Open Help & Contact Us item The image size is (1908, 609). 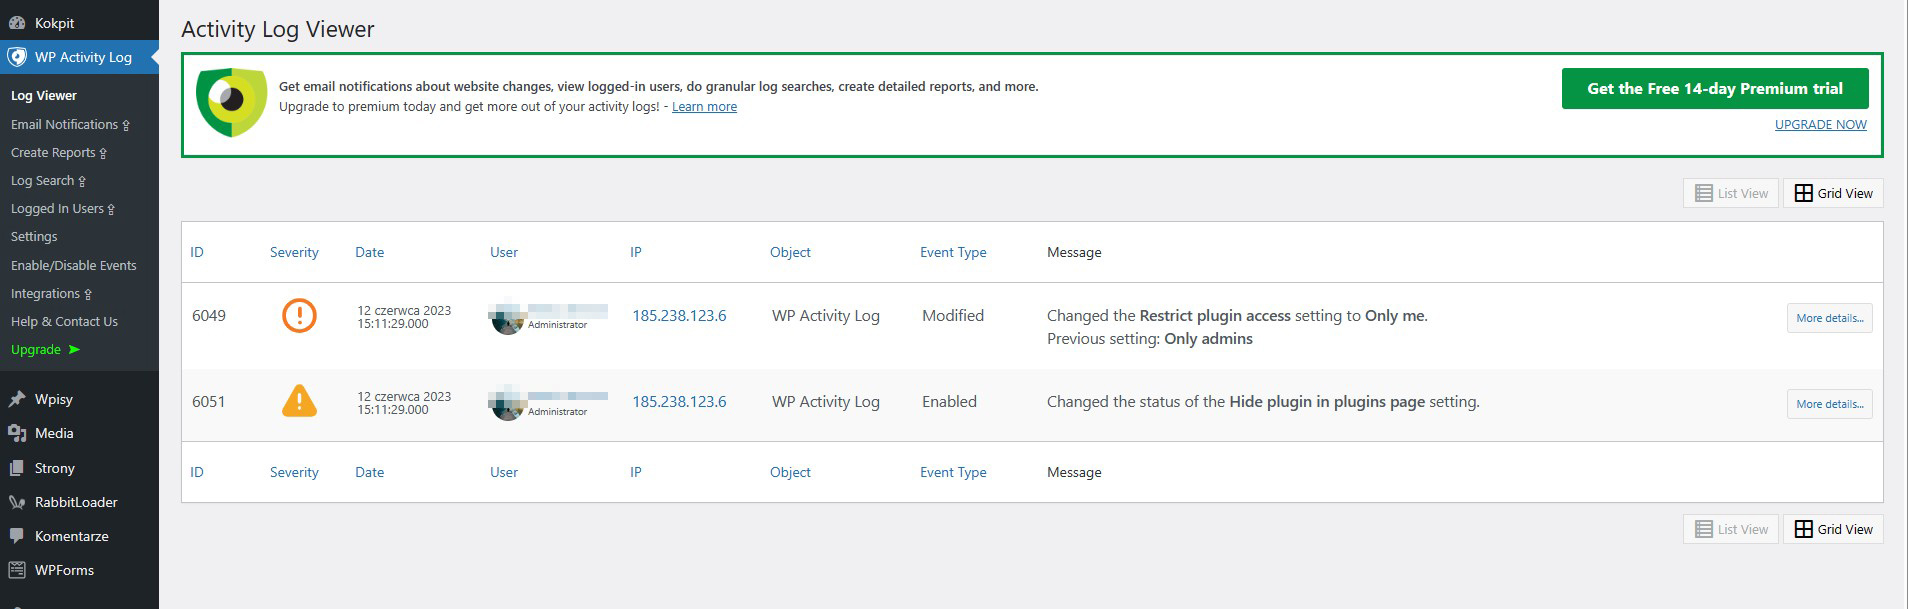pos(64,322)
